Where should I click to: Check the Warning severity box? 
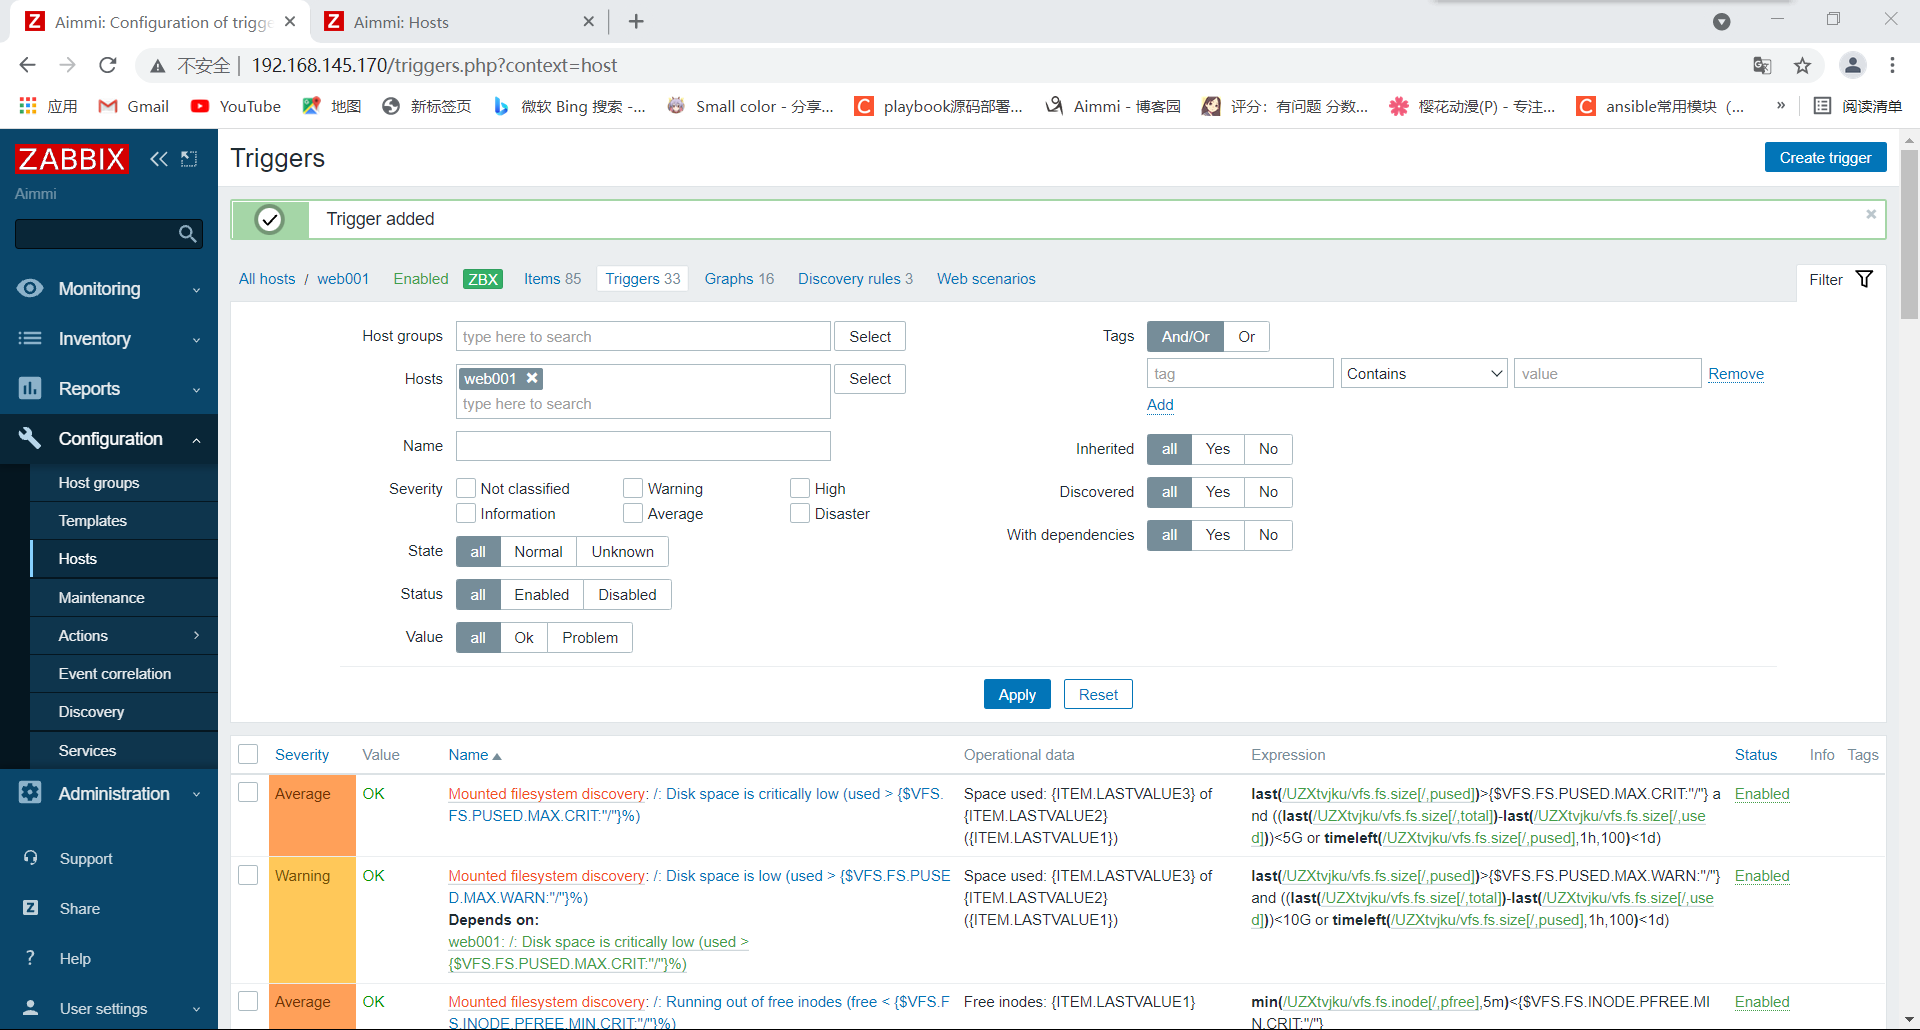[x=633, y=488]
